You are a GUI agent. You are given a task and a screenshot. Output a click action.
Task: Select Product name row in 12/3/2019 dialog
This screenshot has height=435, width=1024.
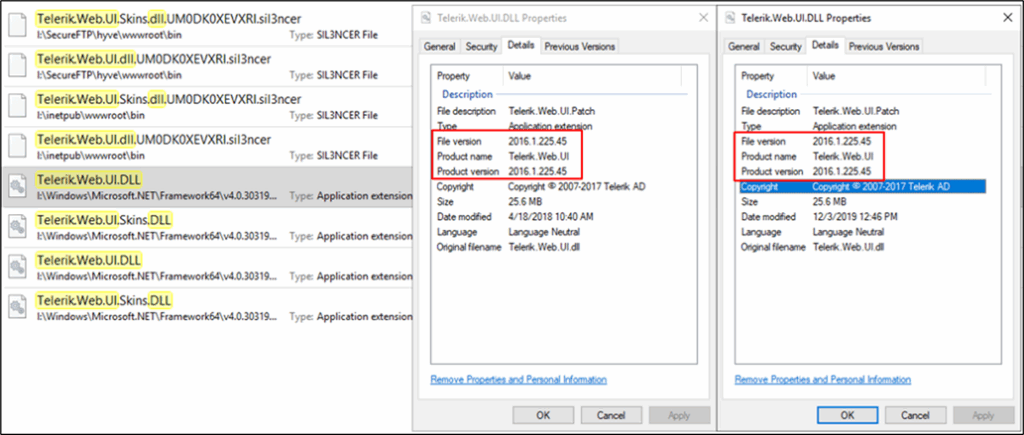[x=862, y=156]
